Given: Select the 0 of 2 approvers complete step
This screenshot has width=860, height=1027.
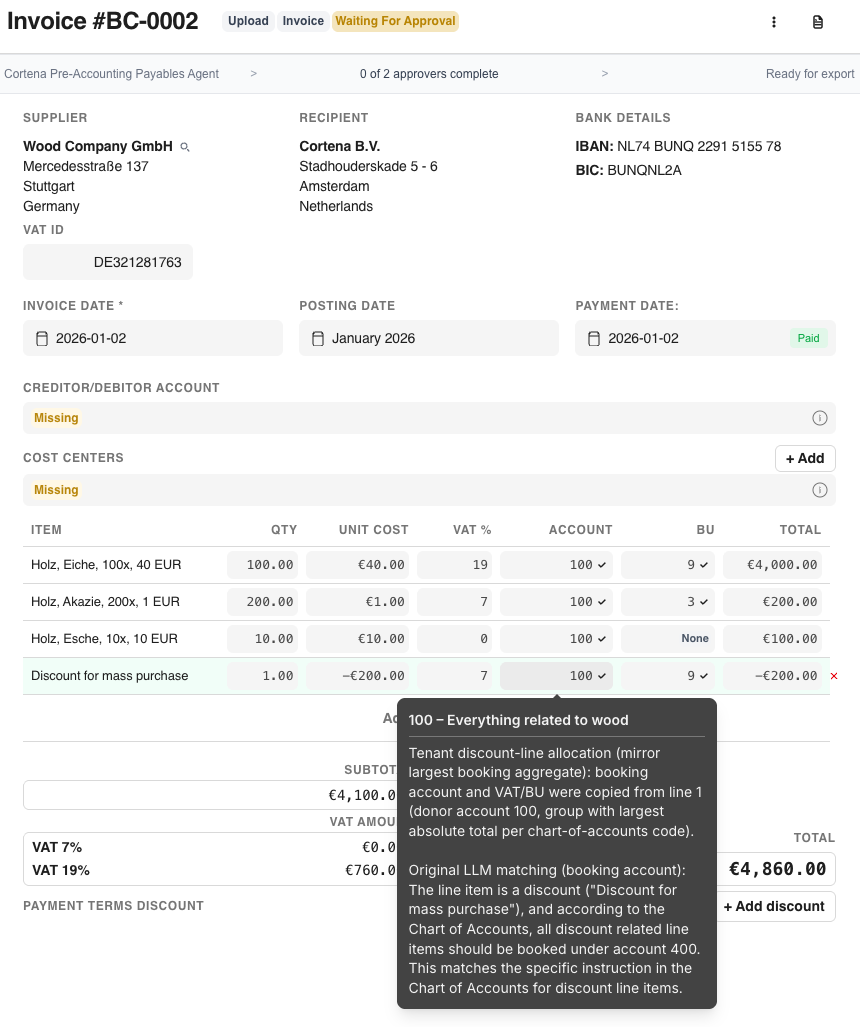Looking at the screenshot, I should [429, 74].
